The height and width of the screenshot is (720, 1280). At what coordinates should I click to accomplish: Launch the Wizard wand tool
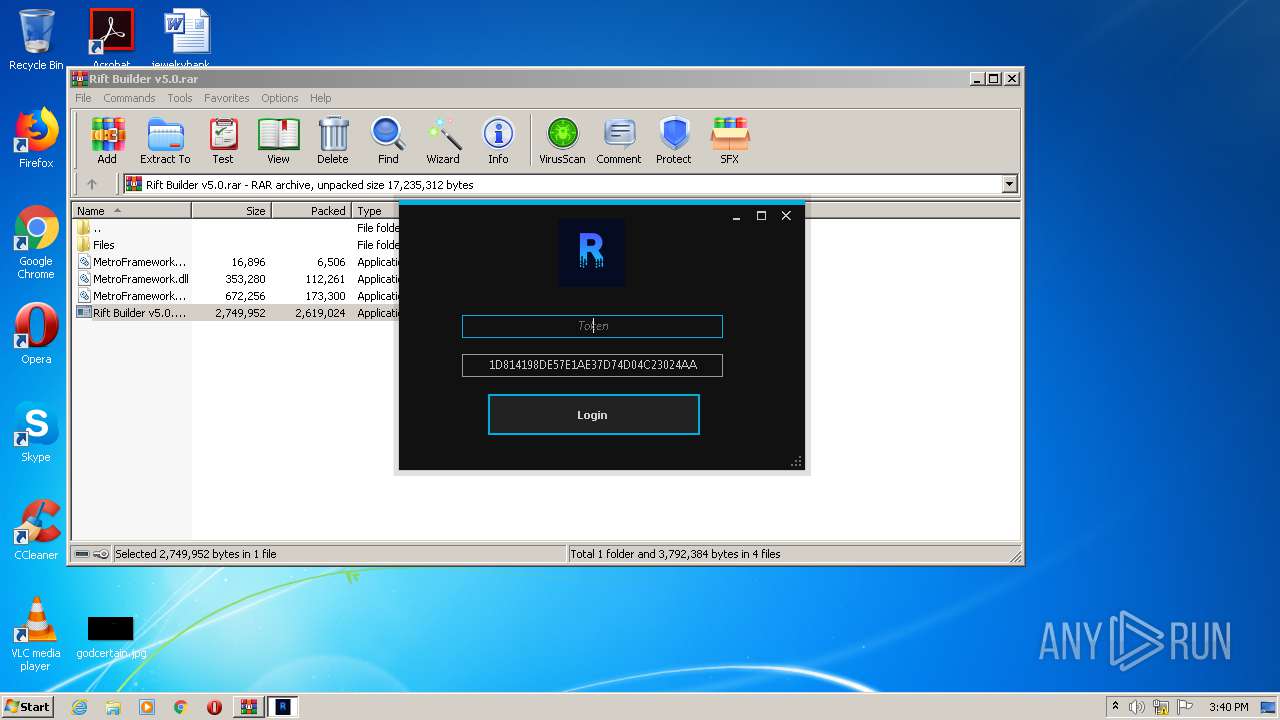click(443, 140)
